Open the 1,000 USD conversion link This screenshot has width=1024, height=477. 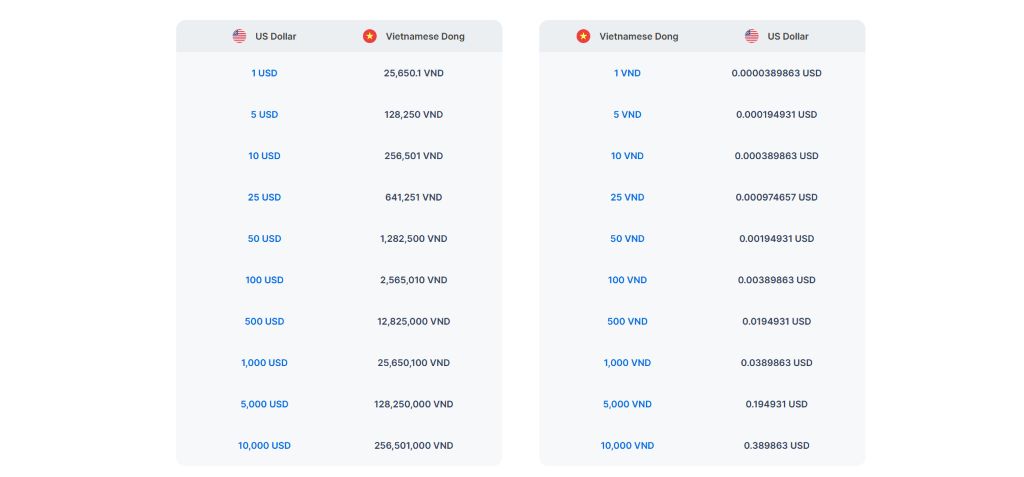tap(264, 363)
